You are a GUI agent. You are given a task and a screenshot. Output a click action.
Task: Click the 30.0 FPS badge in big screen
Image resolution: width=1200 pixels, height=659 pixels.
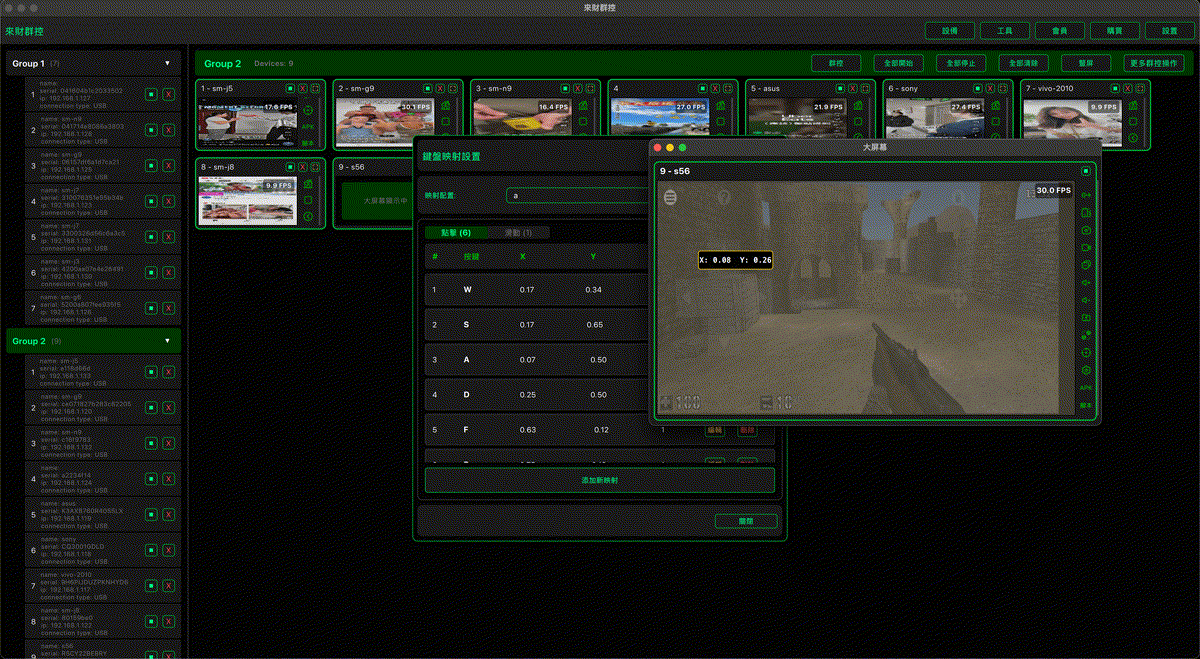1054,190
